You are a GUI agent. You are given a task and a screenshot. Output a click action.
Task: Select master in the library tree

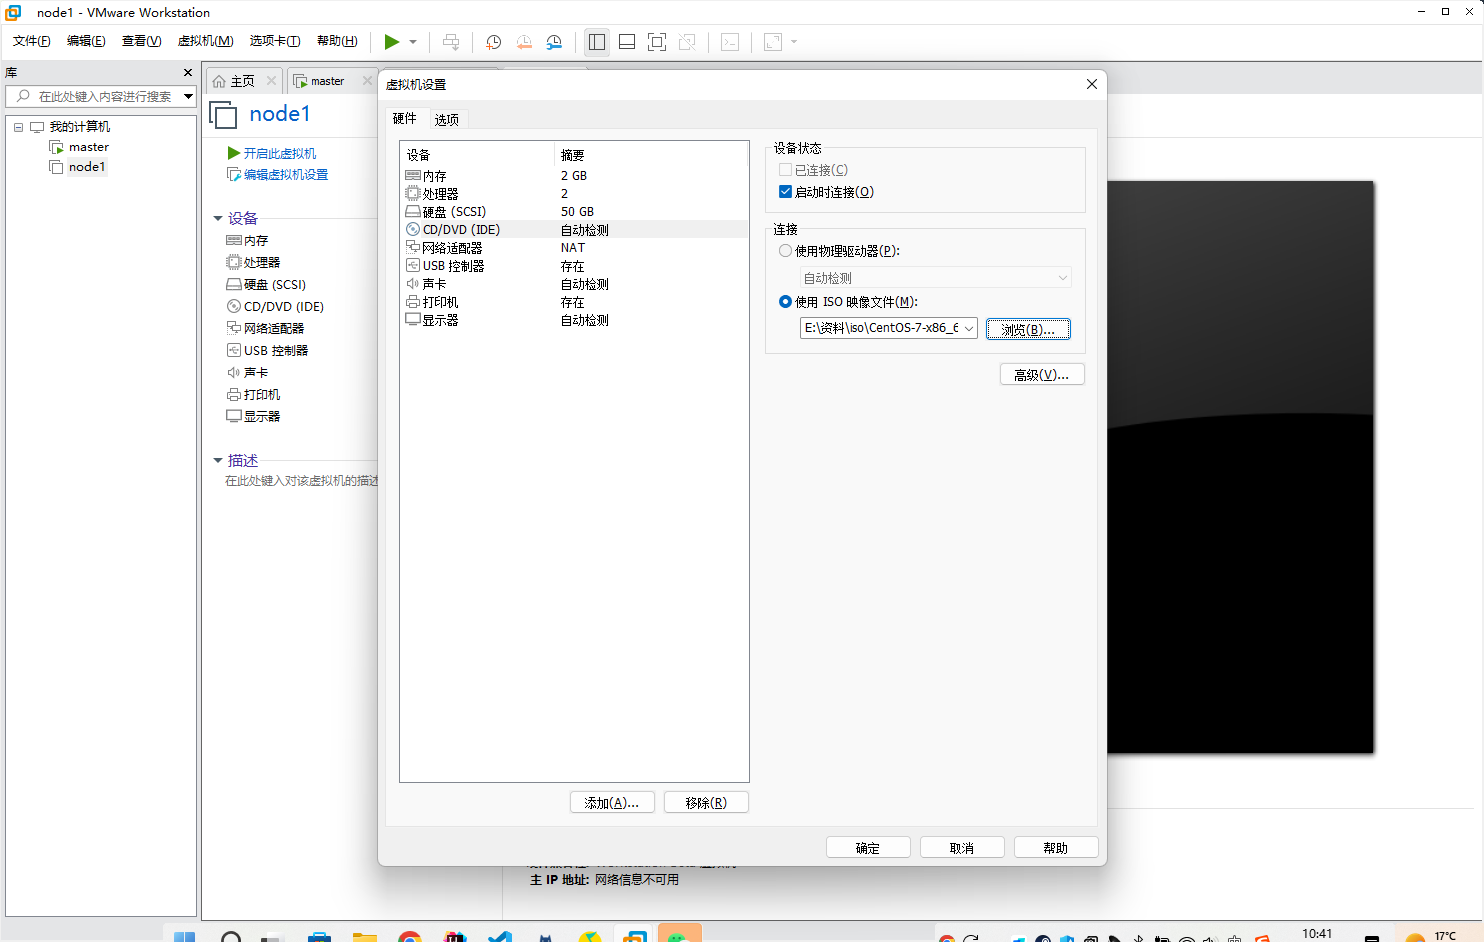[x=89, y=147]
